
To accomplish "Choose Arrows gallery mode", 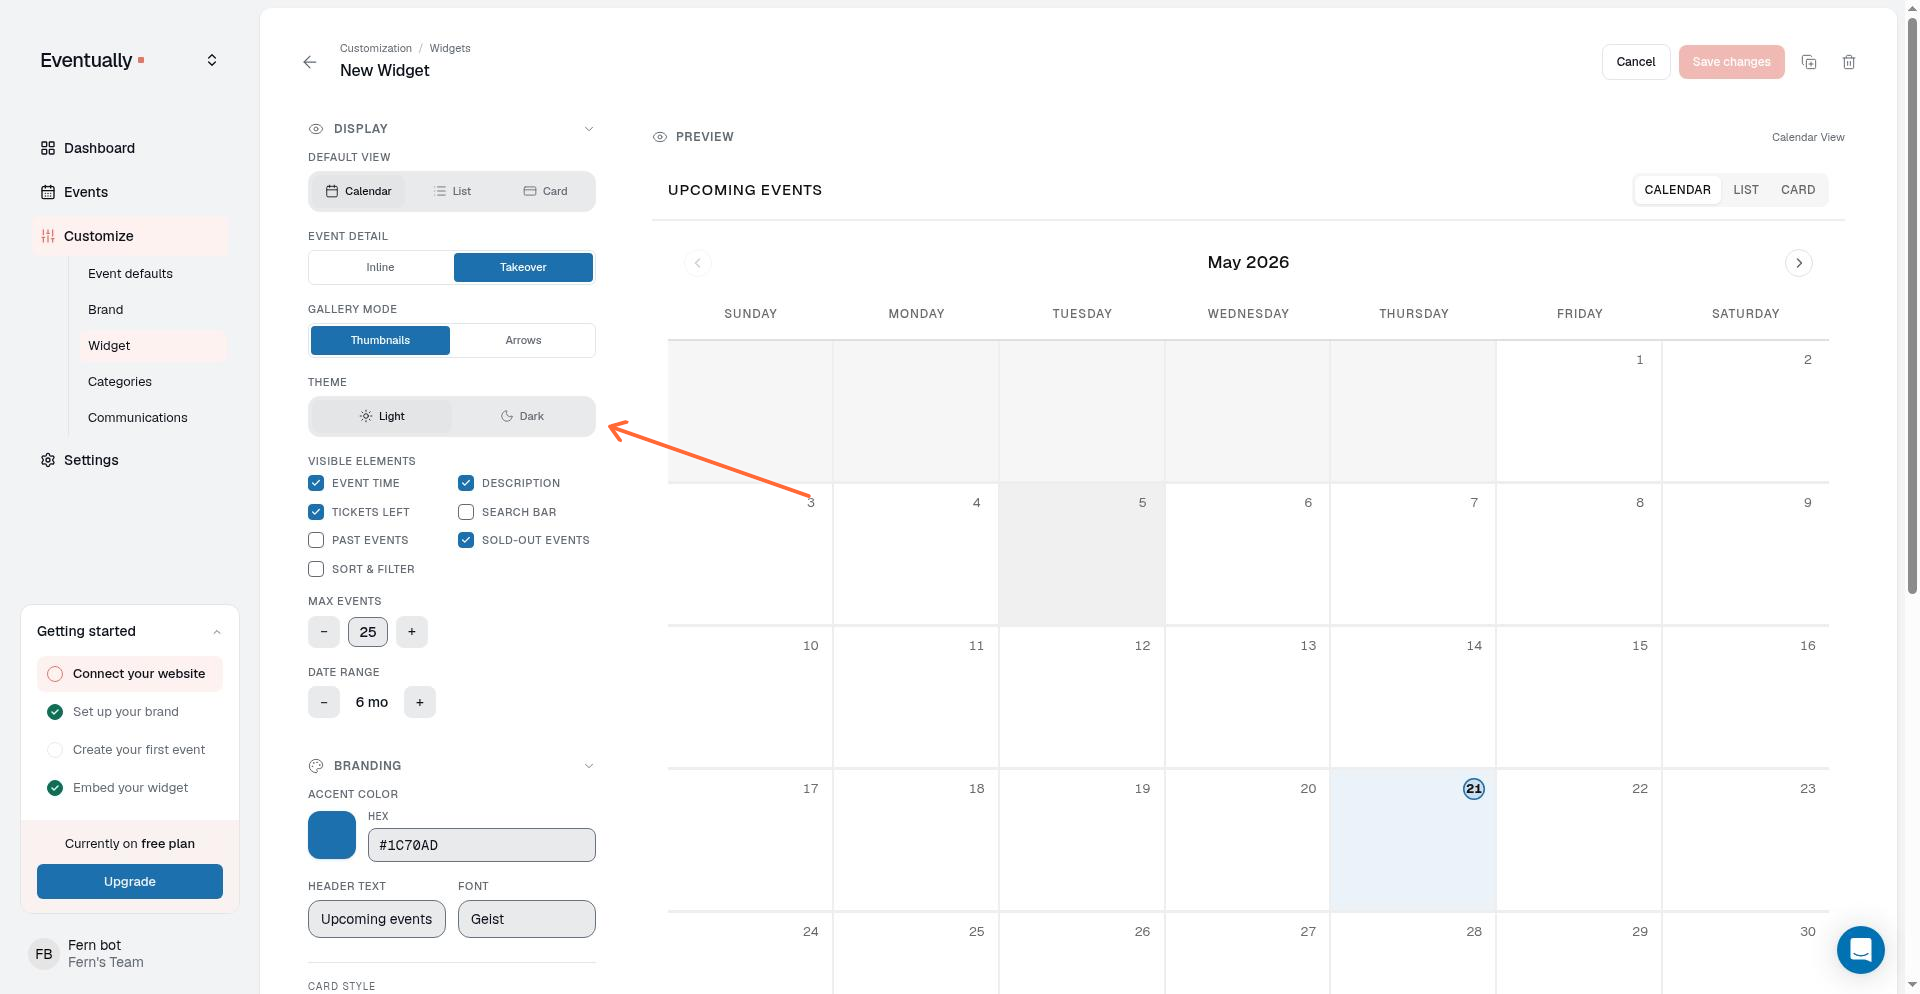I will 523,340.
